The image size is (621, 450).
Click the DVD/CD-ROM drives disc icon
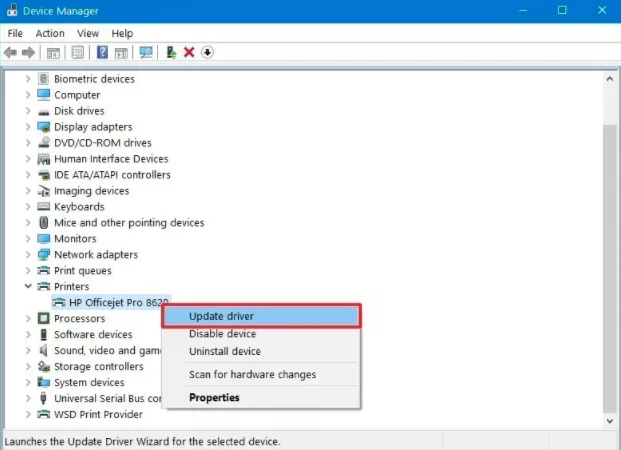tap(43, 143)
